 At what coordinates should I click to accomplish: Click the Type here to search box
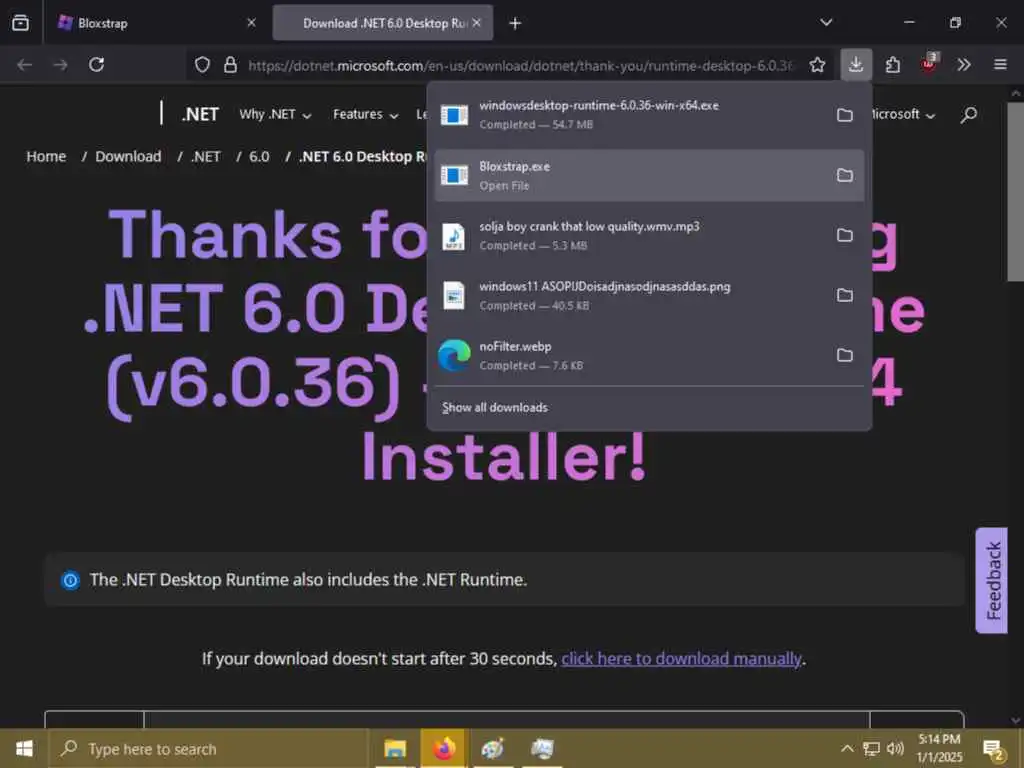tap(209, 749)
